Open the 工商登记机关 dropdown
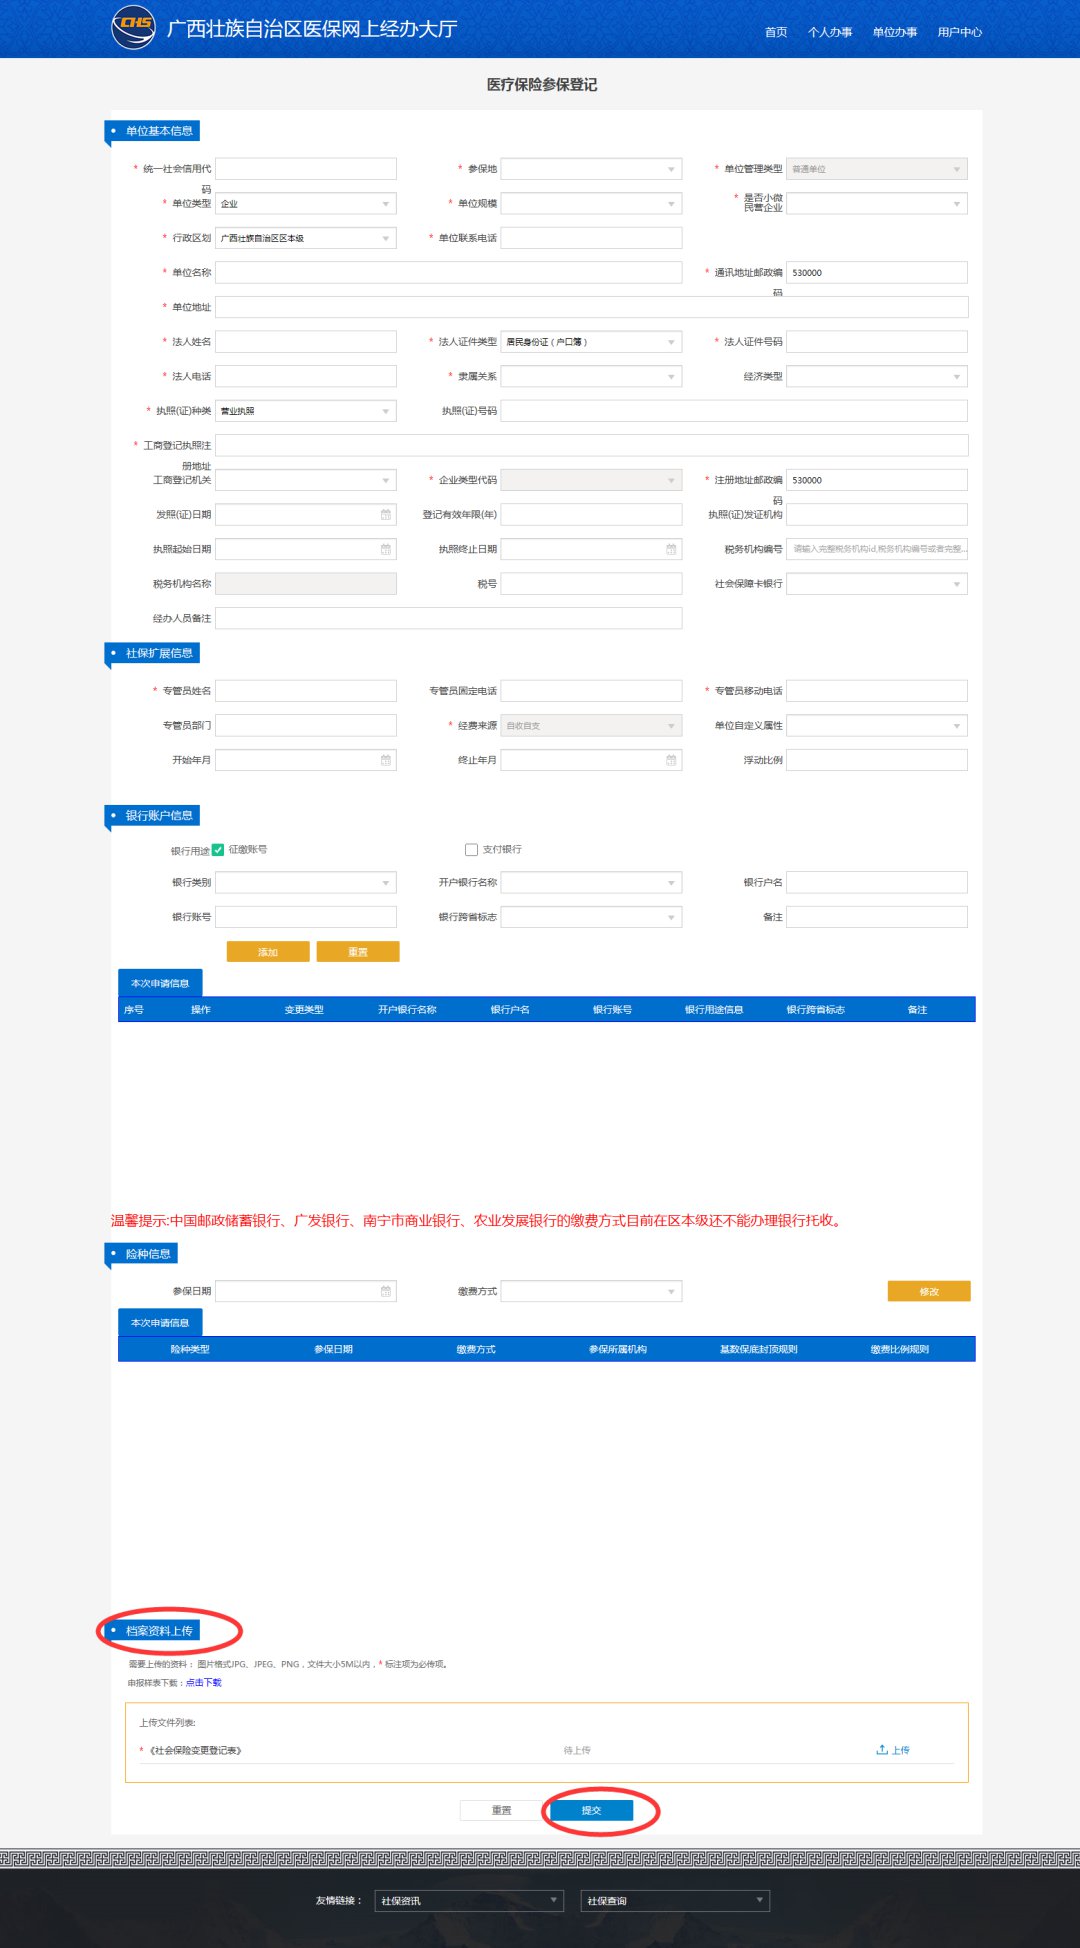1080x1948 pixels. pos(306,480)
